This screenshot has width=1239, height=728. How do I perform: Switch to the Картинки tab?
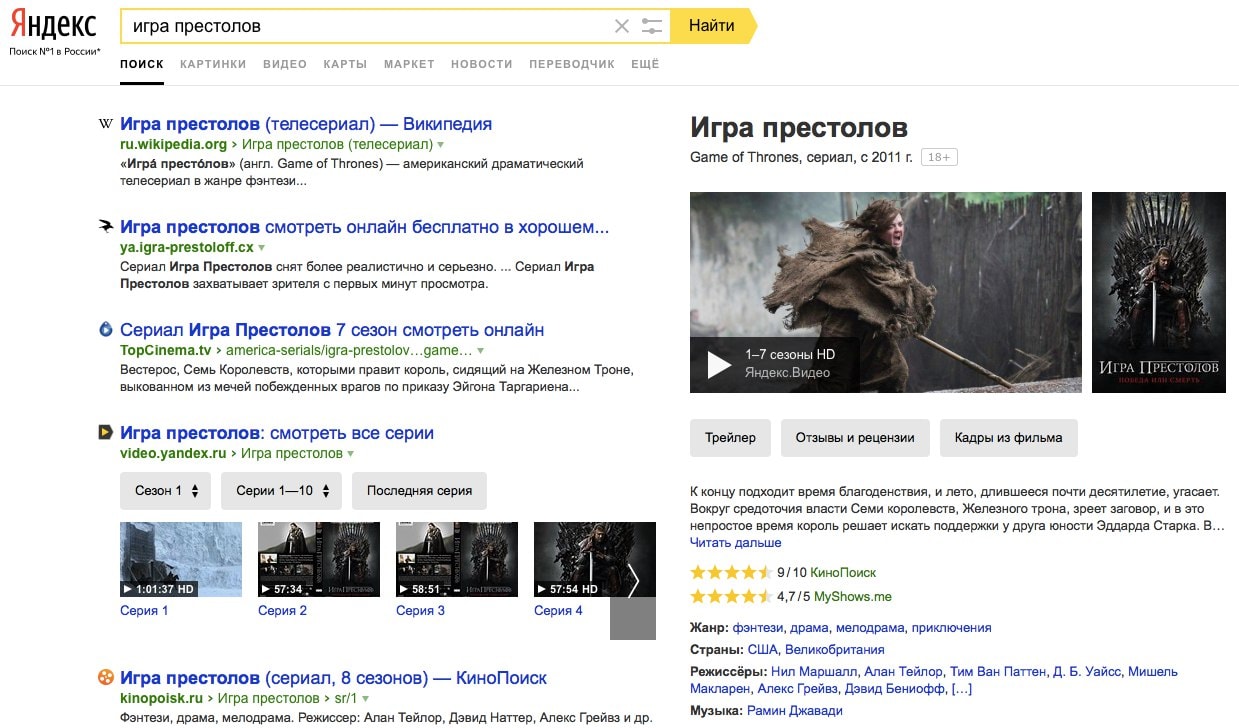[x=213, y=64]
